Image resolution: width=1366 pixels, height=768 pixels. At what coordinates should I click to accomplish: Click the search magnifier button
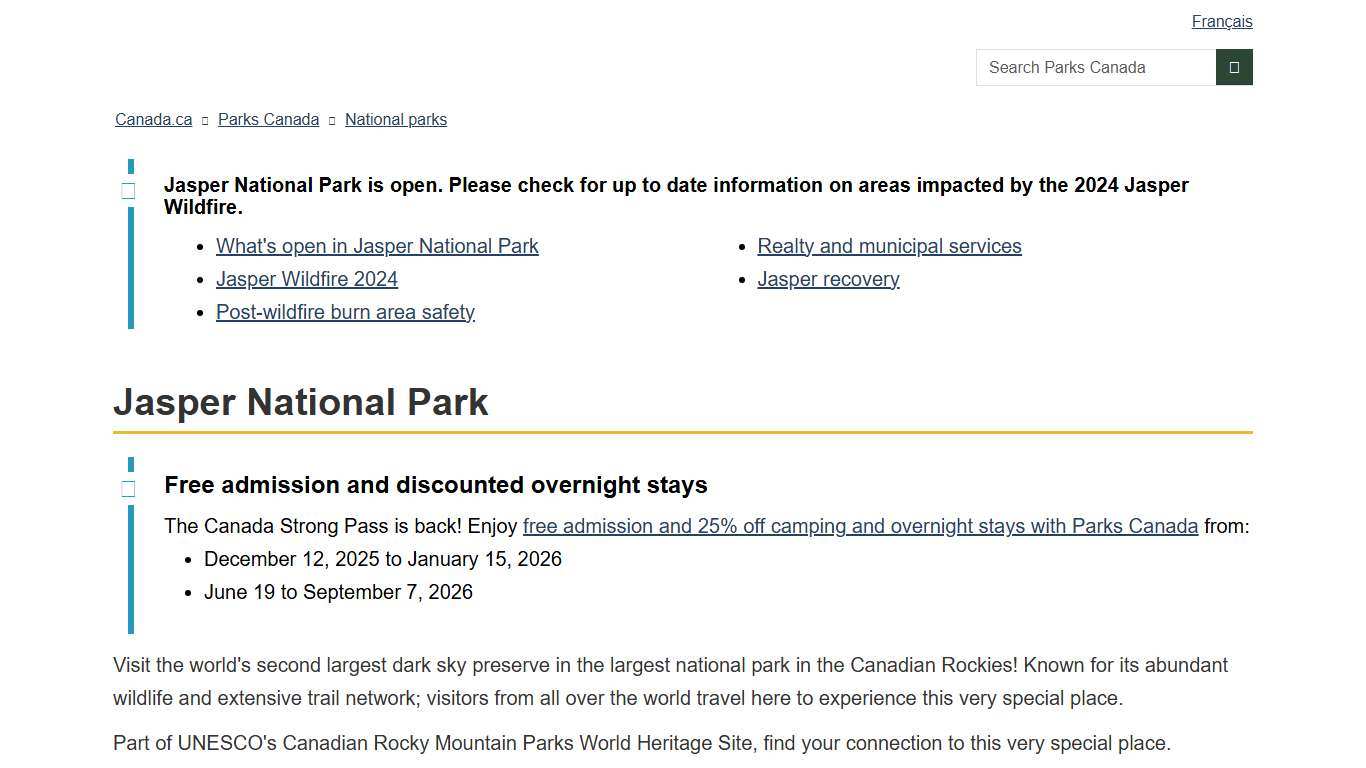pyautogui.click(x=1234, y=67)
